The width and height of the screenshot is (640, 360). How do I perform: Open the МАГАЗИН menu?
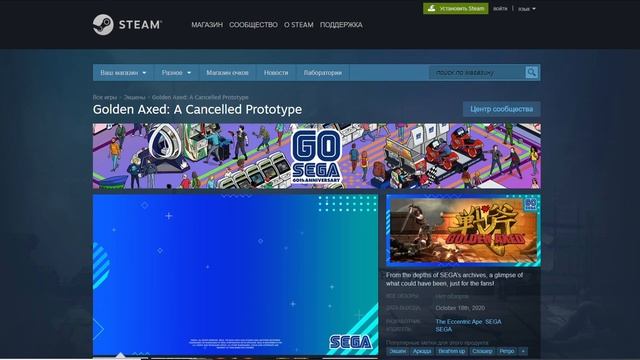coord(207,25)
